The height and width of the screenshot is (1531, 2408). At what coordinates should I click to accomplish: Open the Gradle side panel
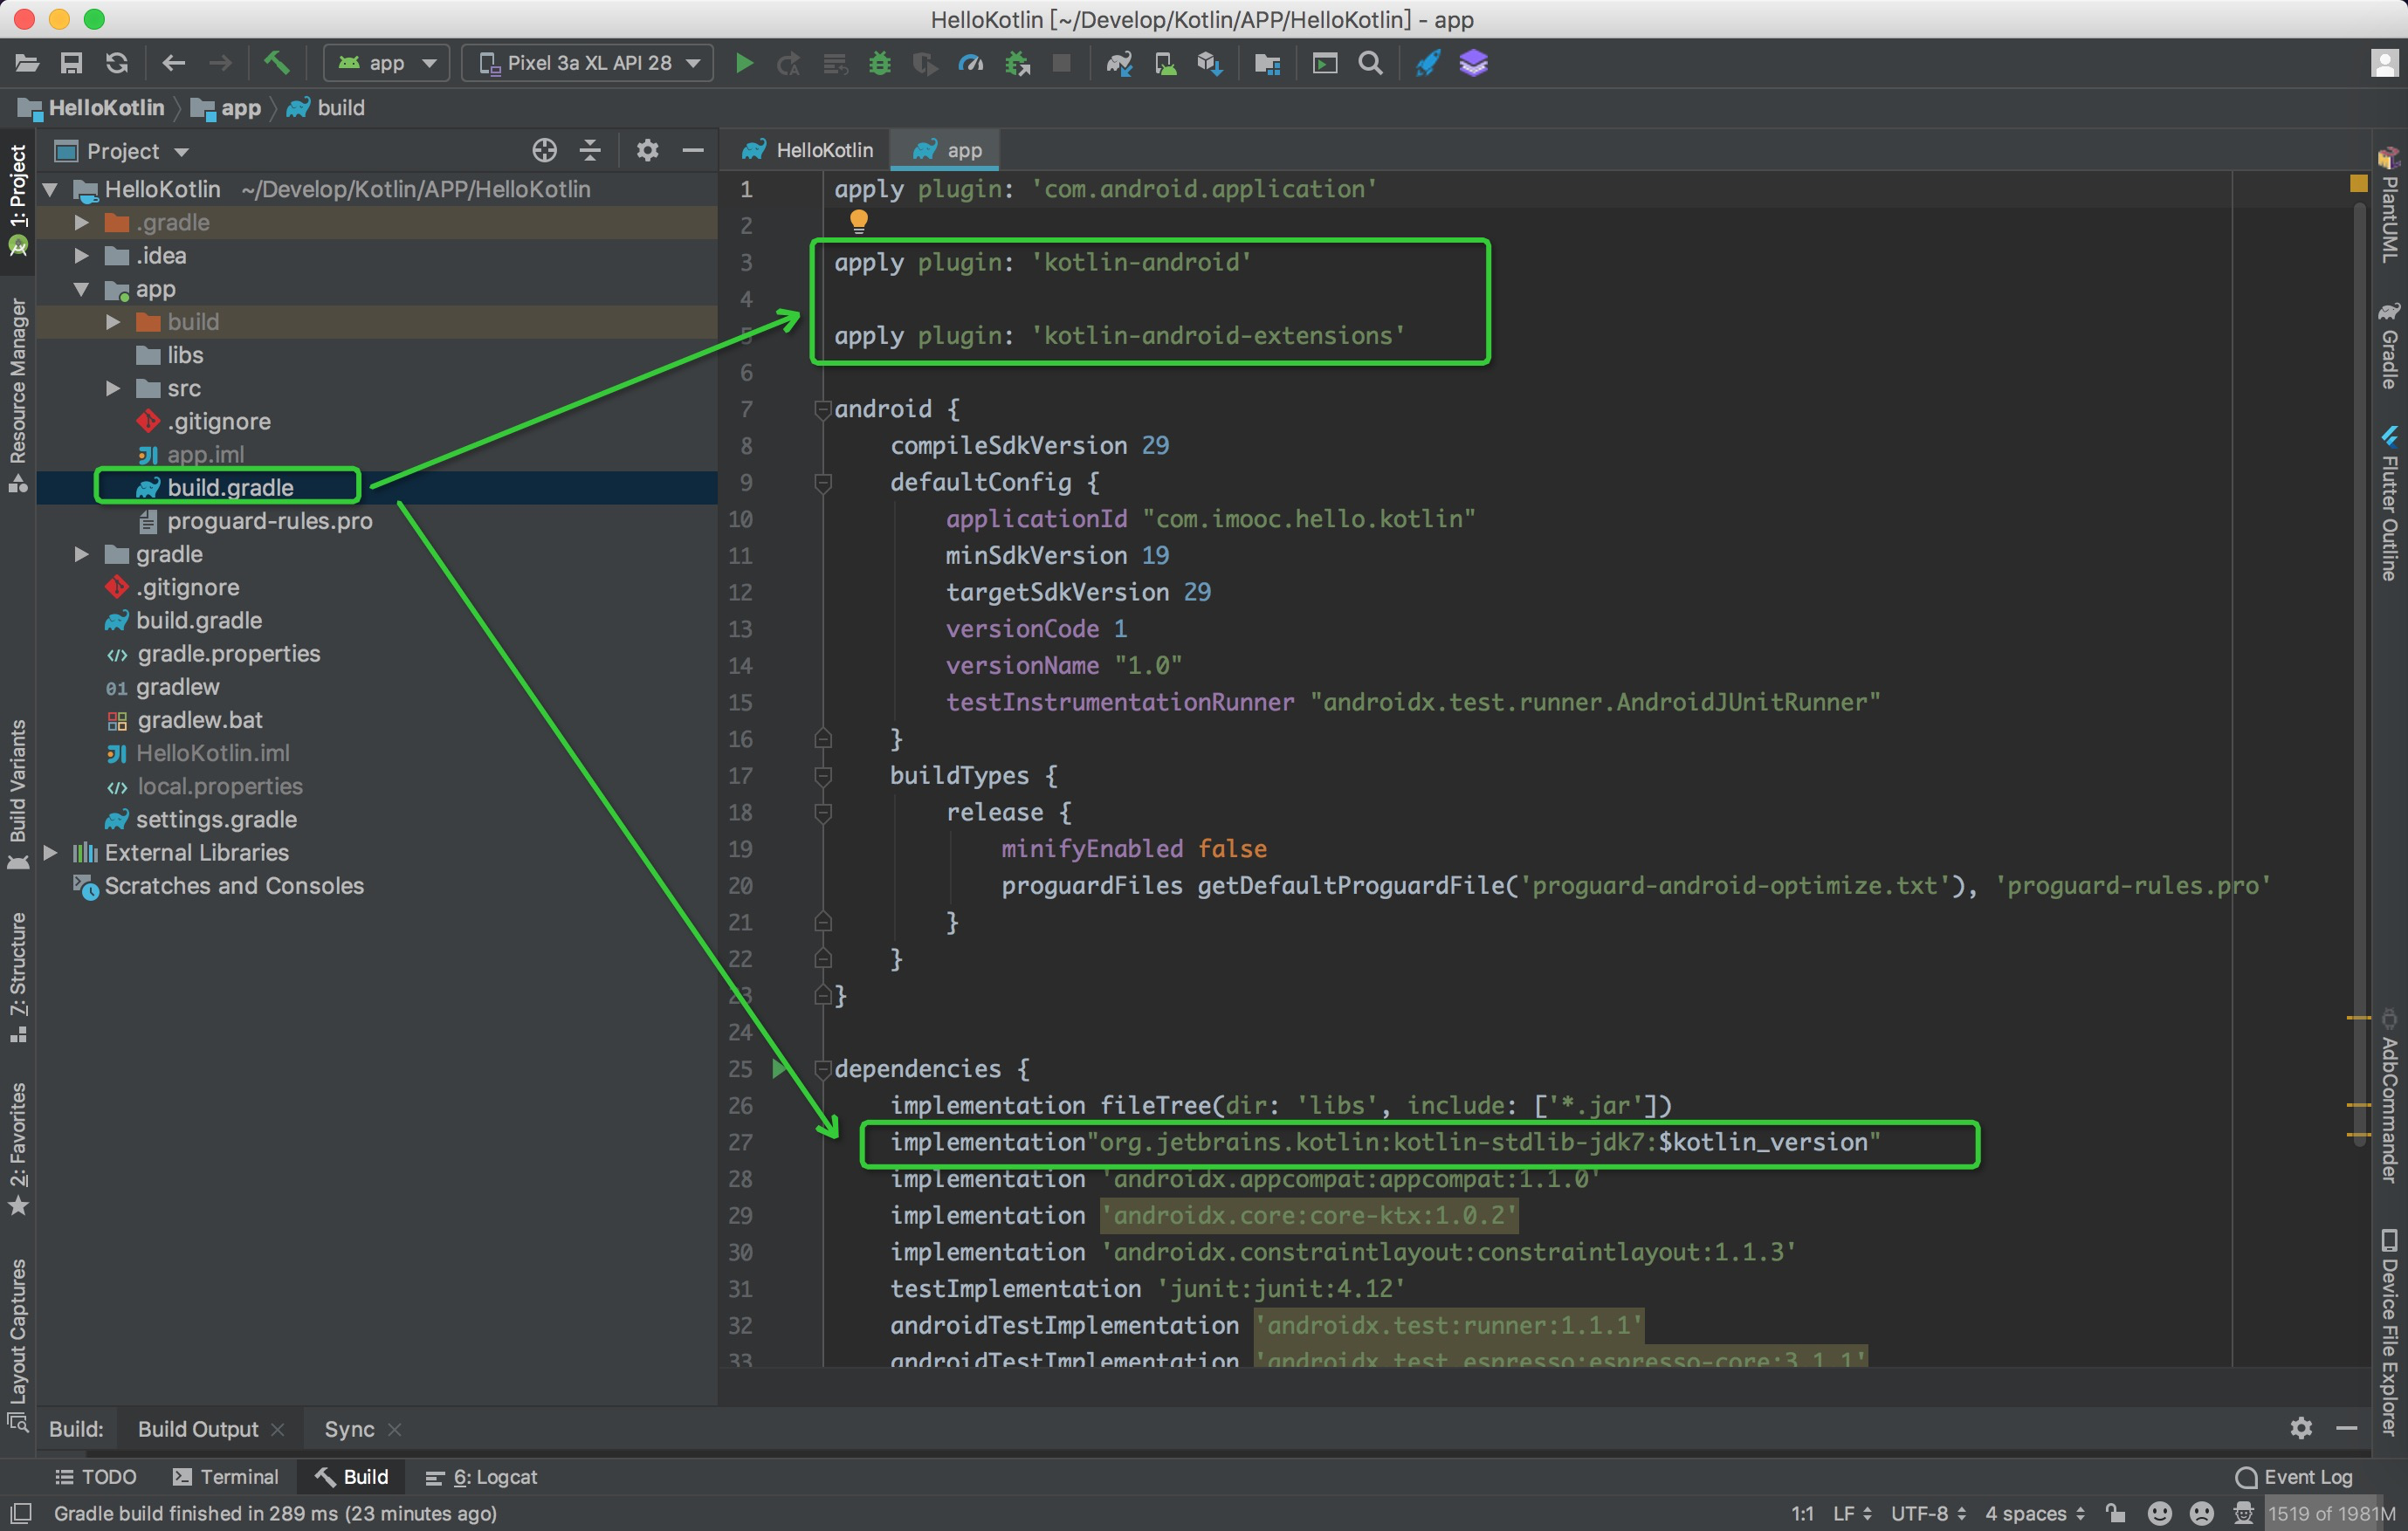(x=2389, y=345)
